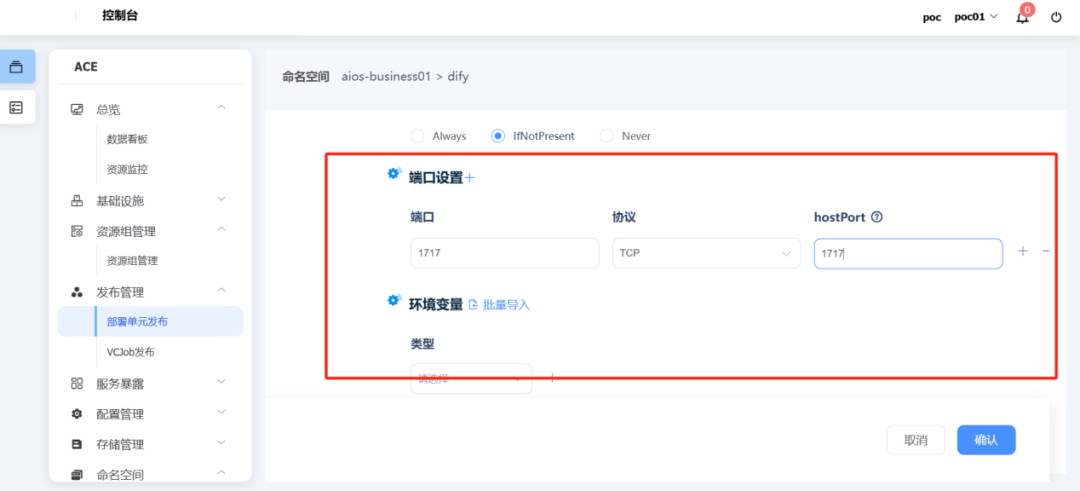Click the ACE sidebar heading
Image resolution: width=1080 pixels, height=491 pixels.
click(x=86, y=67)
